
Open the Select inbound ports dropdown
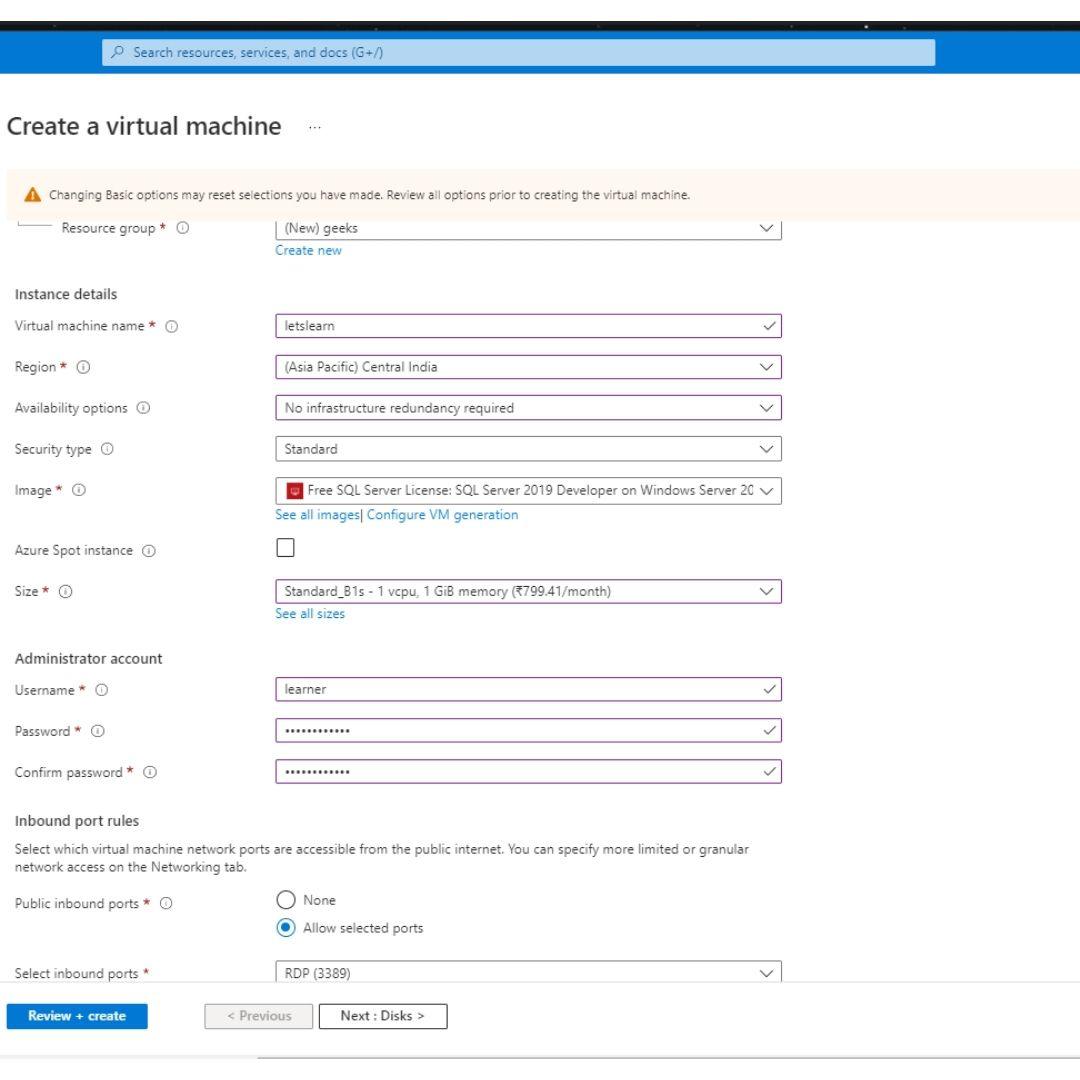coord(528,971)
